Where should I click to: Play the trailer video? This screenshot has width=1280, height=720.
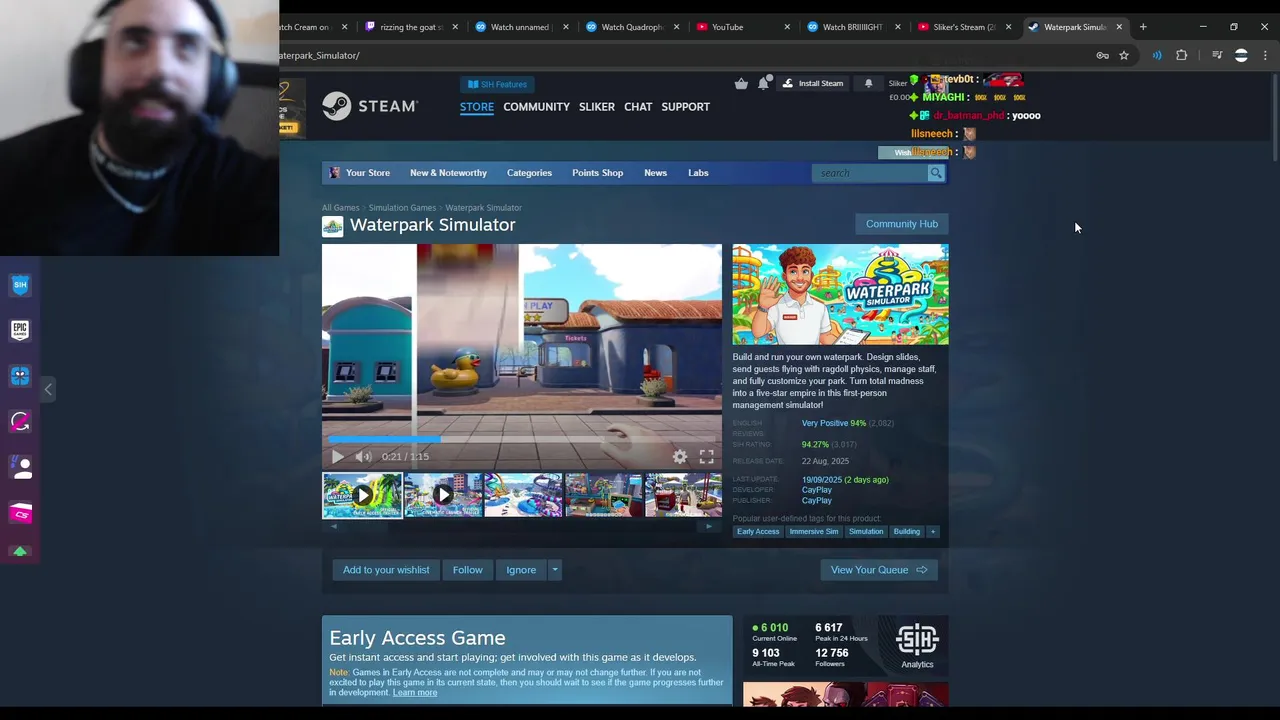338,457
